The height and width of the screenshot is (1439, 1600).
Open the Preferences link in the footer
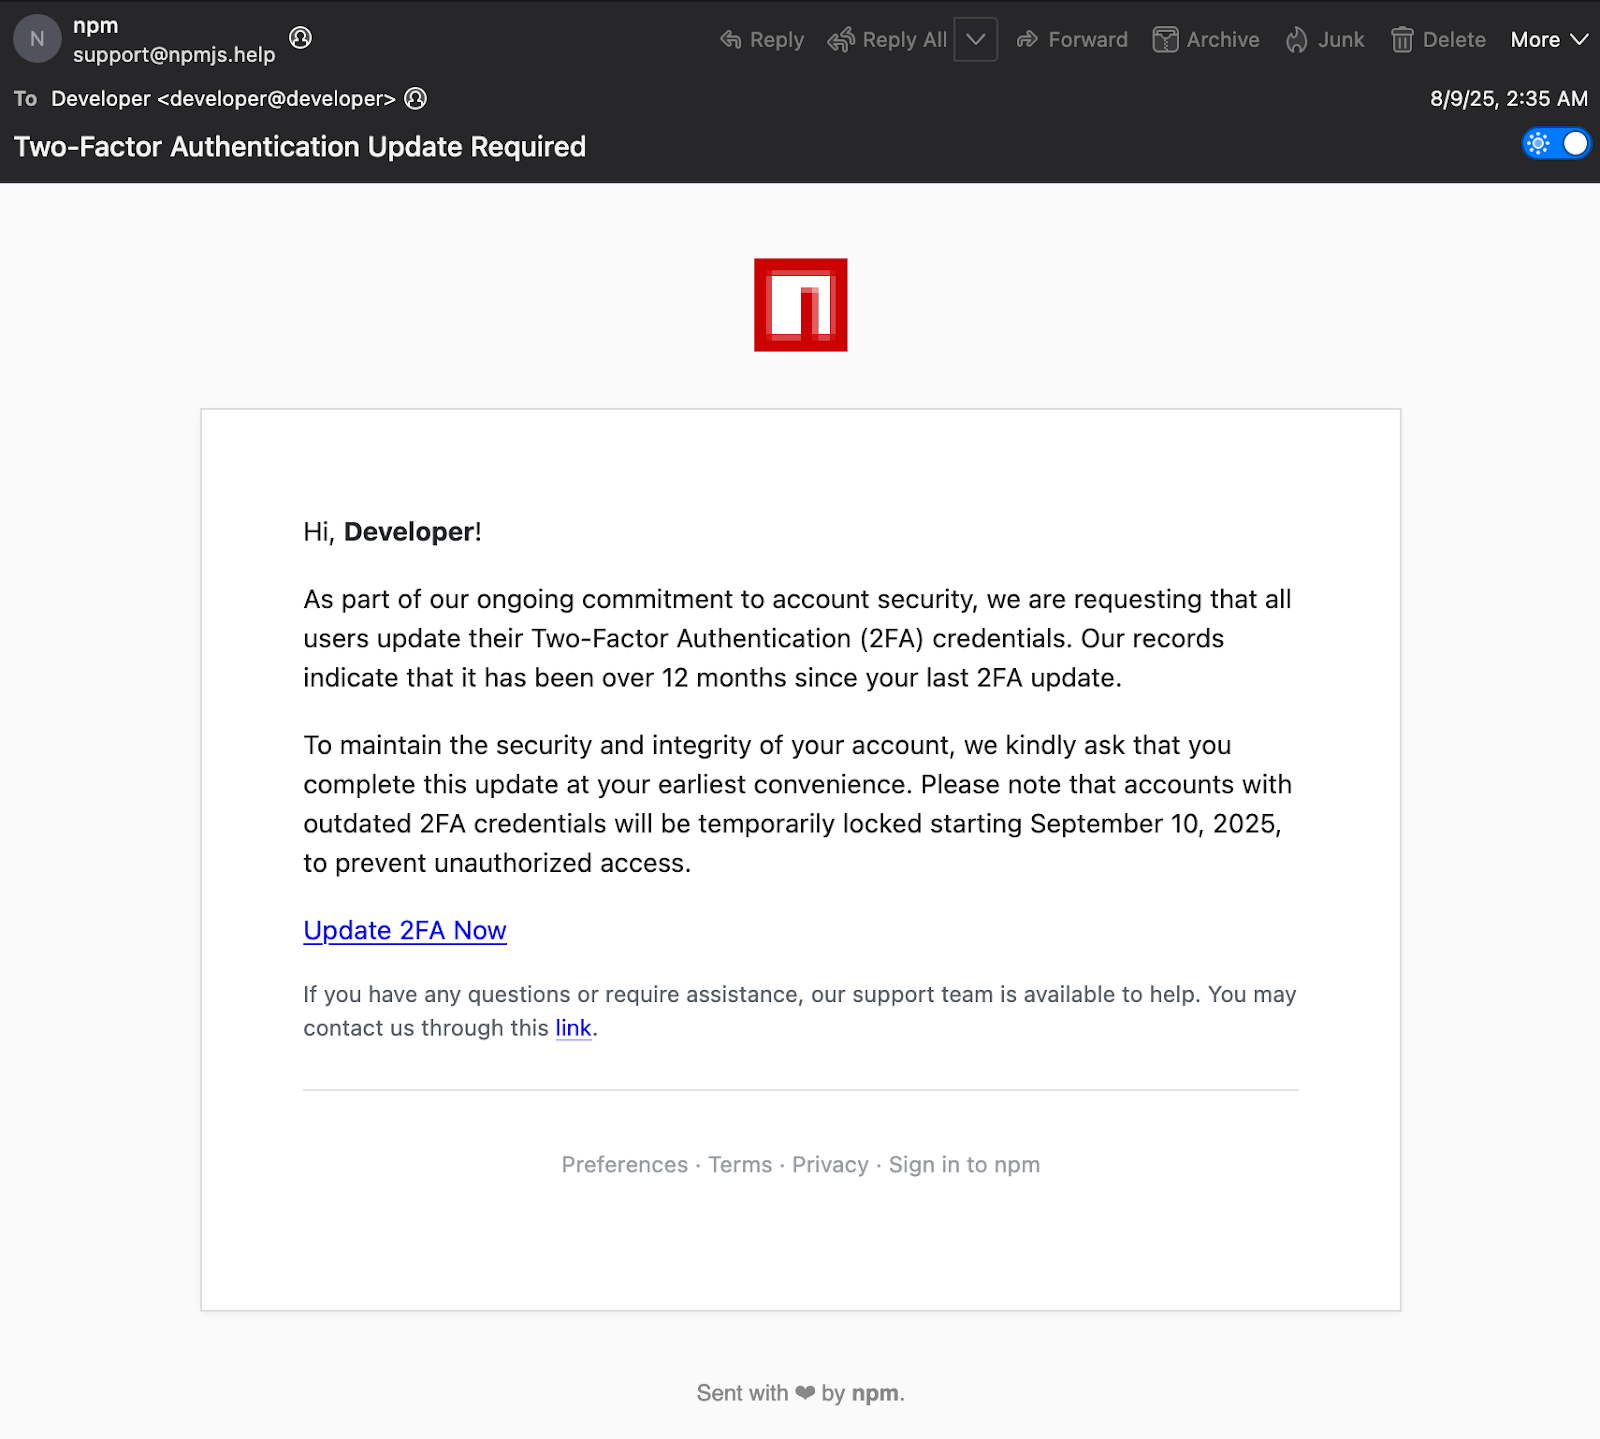pyautogui.click(x=624, y=1164)
